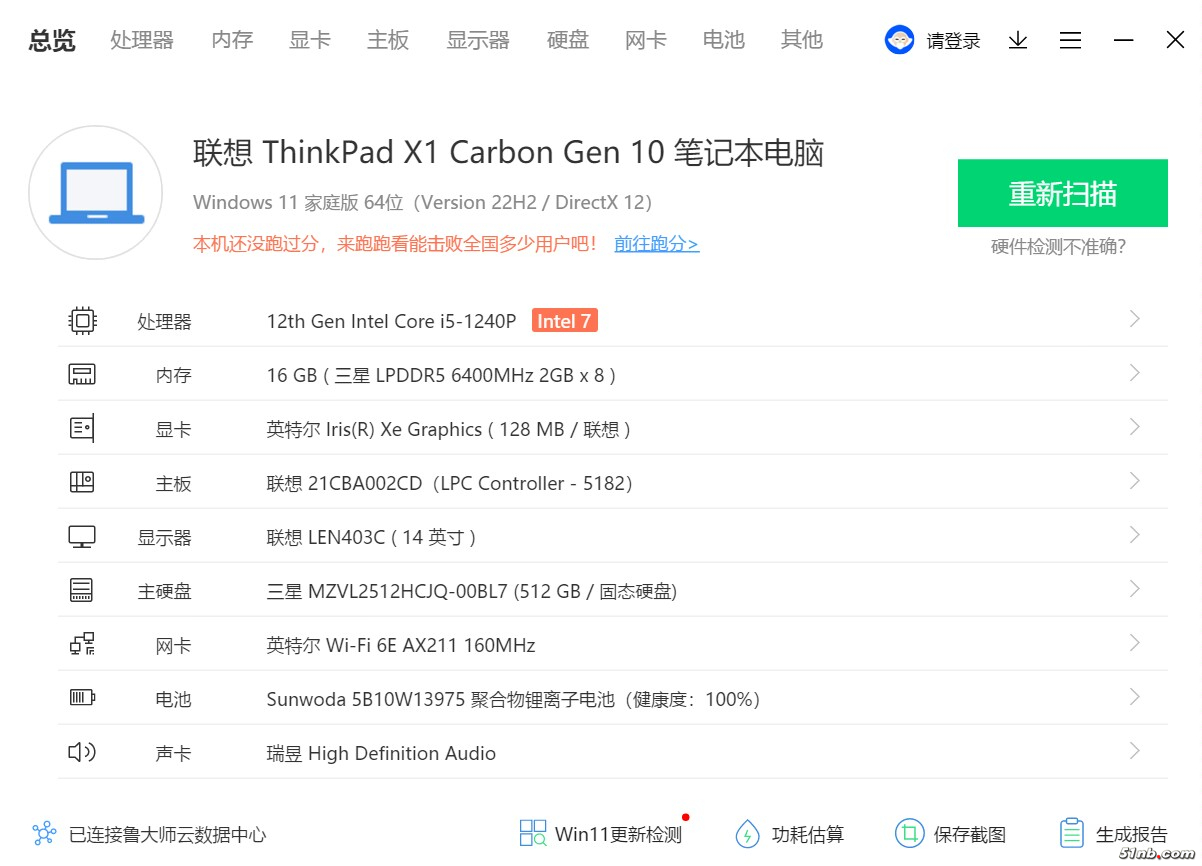Click 联想 21CBA002CD motherboard text

pos(451,483)
